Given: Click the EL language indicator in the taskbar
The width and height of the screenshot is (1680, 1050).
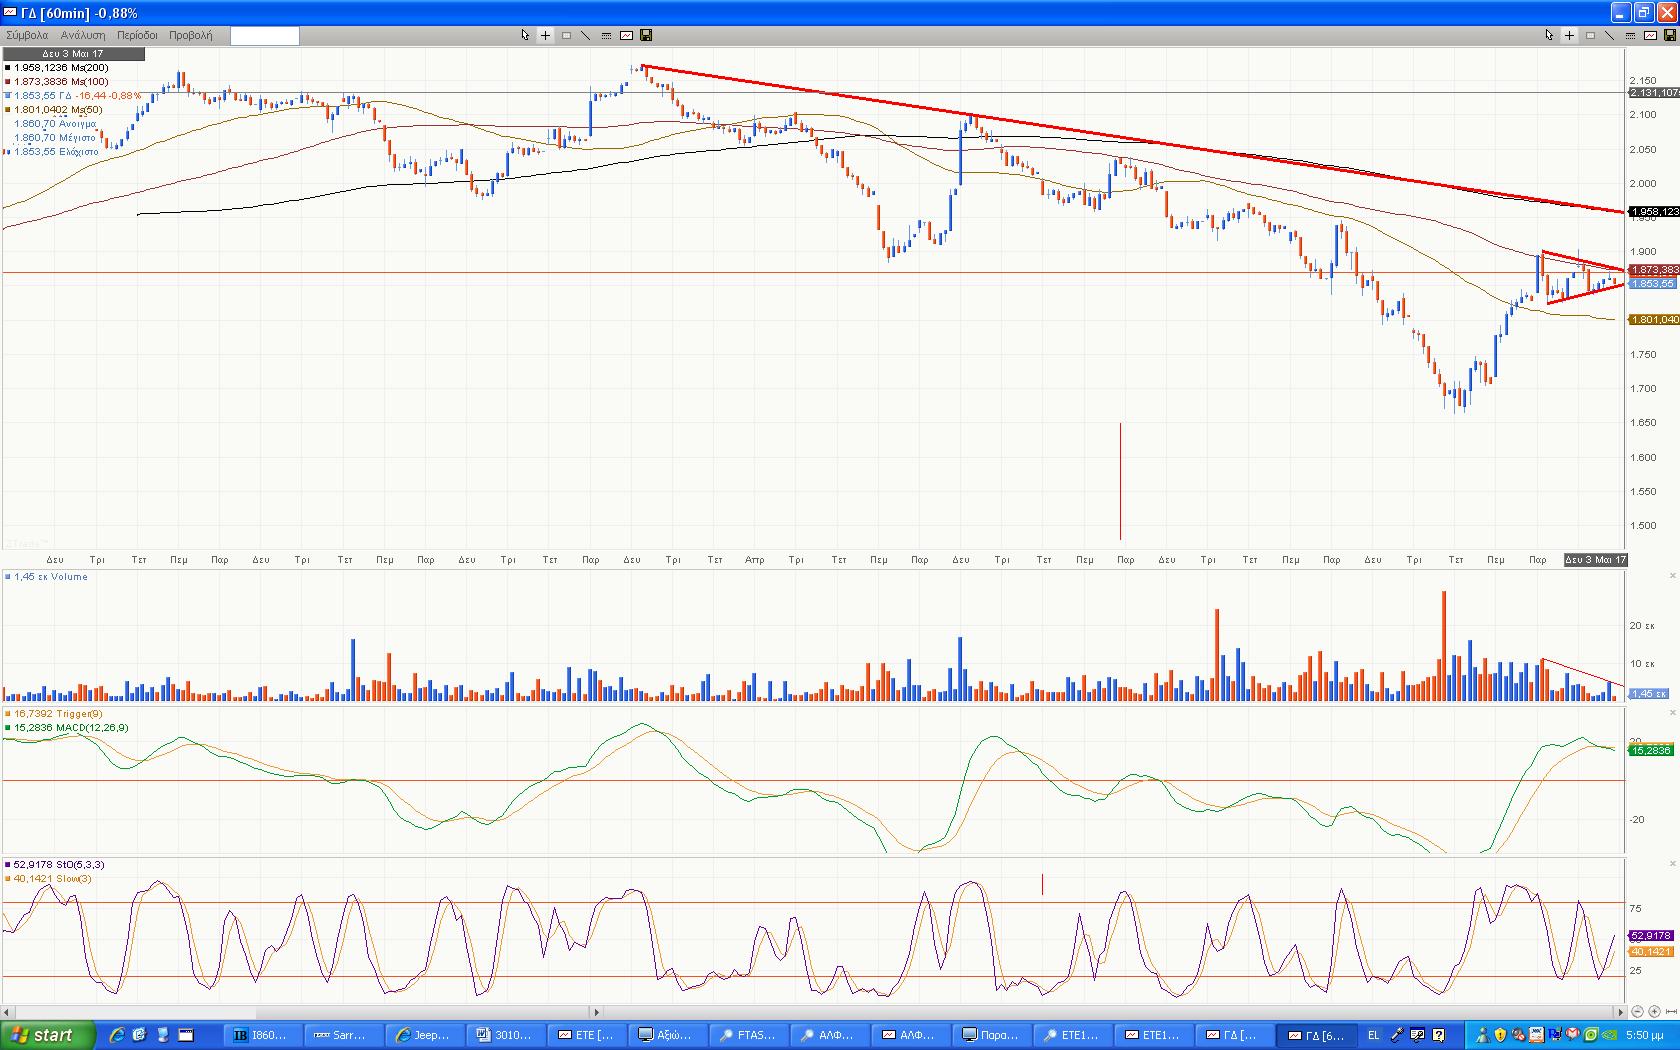Looking at the screenshot, I should click(1373, 1035).
